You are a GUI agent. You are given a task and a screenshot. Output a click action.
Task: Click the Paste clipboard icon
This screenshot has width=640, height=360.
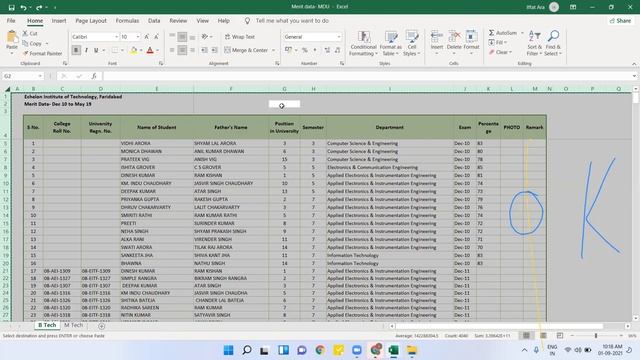coord(11,38)
